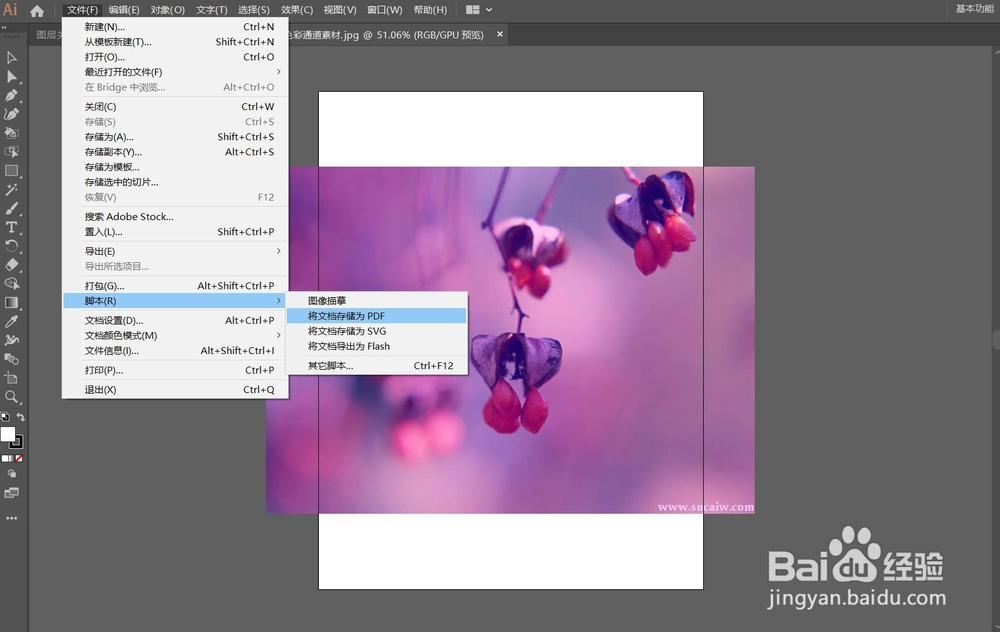The height and width of the screenshot is (632, 1000).
Task: Choose 文档设置(D)... menu item
Action: pos(175,320)
